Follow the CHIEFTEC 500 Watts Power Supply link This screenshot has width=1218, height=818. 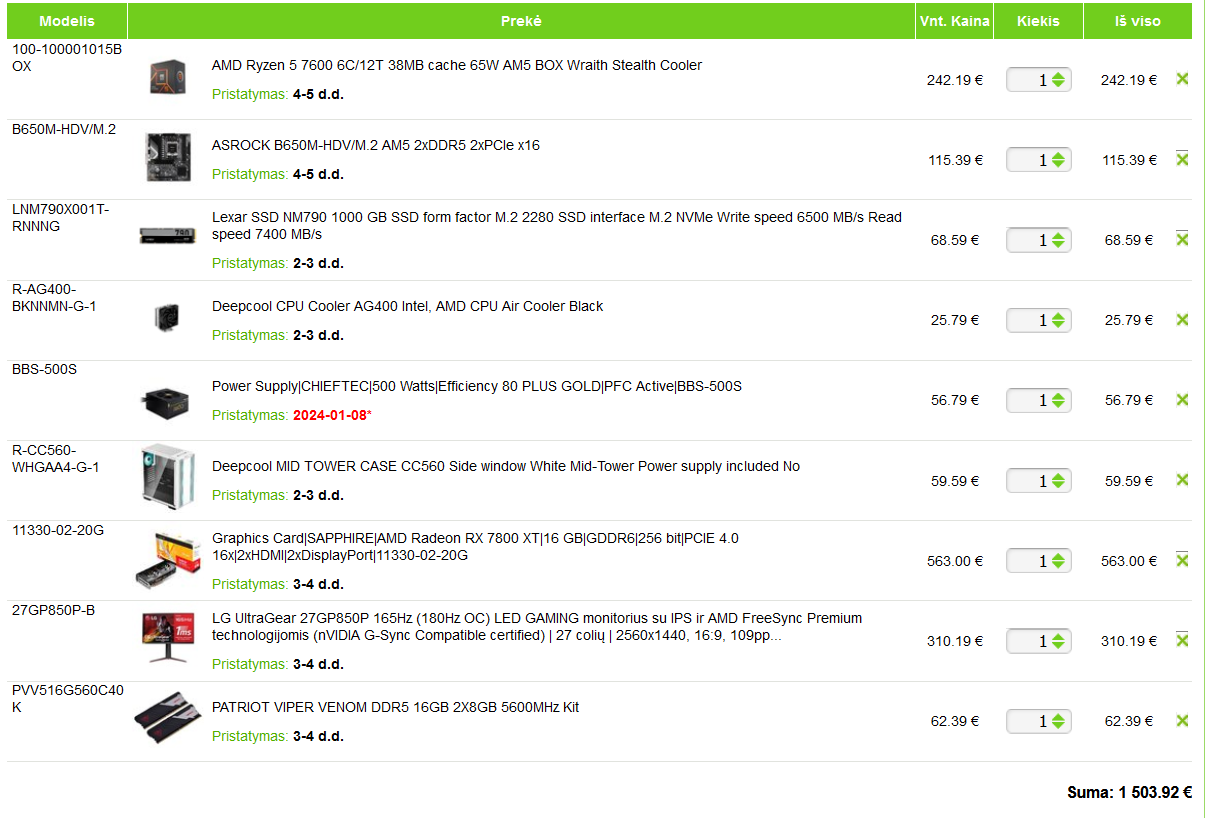click(x=477, y=386)
